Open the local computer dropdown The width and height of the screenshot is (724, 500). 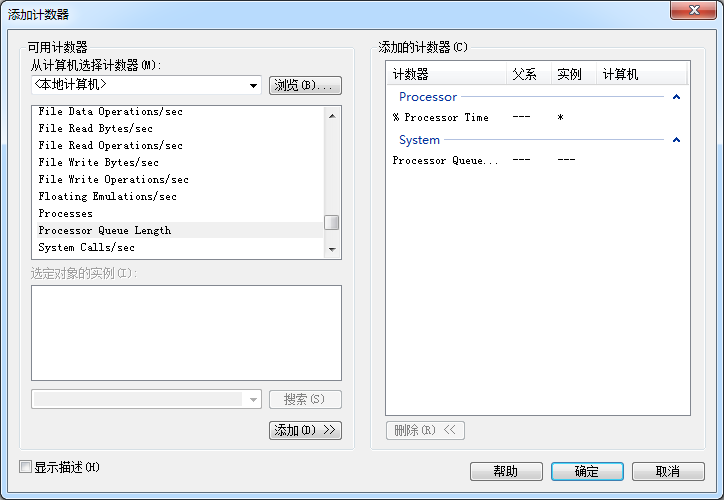[x=254, y=86]
